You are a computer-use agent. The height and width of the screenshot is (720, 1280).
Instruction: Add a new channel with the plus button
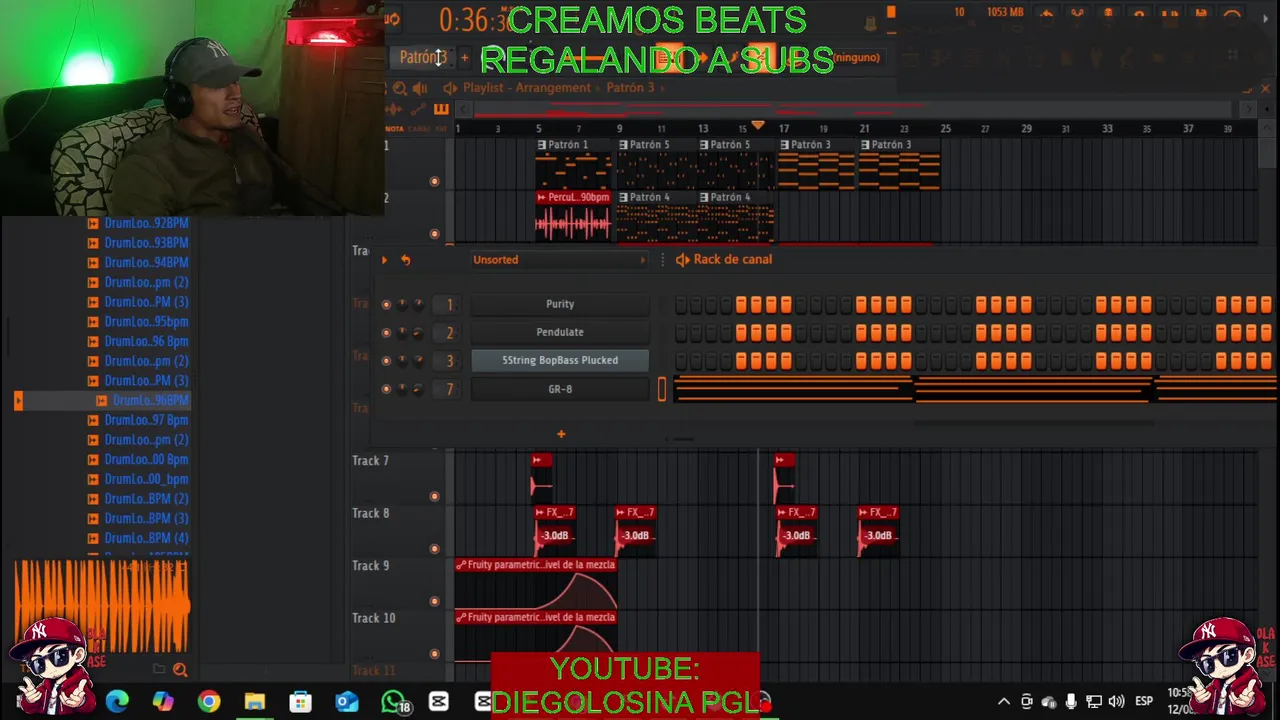click(x=561, y=434)
